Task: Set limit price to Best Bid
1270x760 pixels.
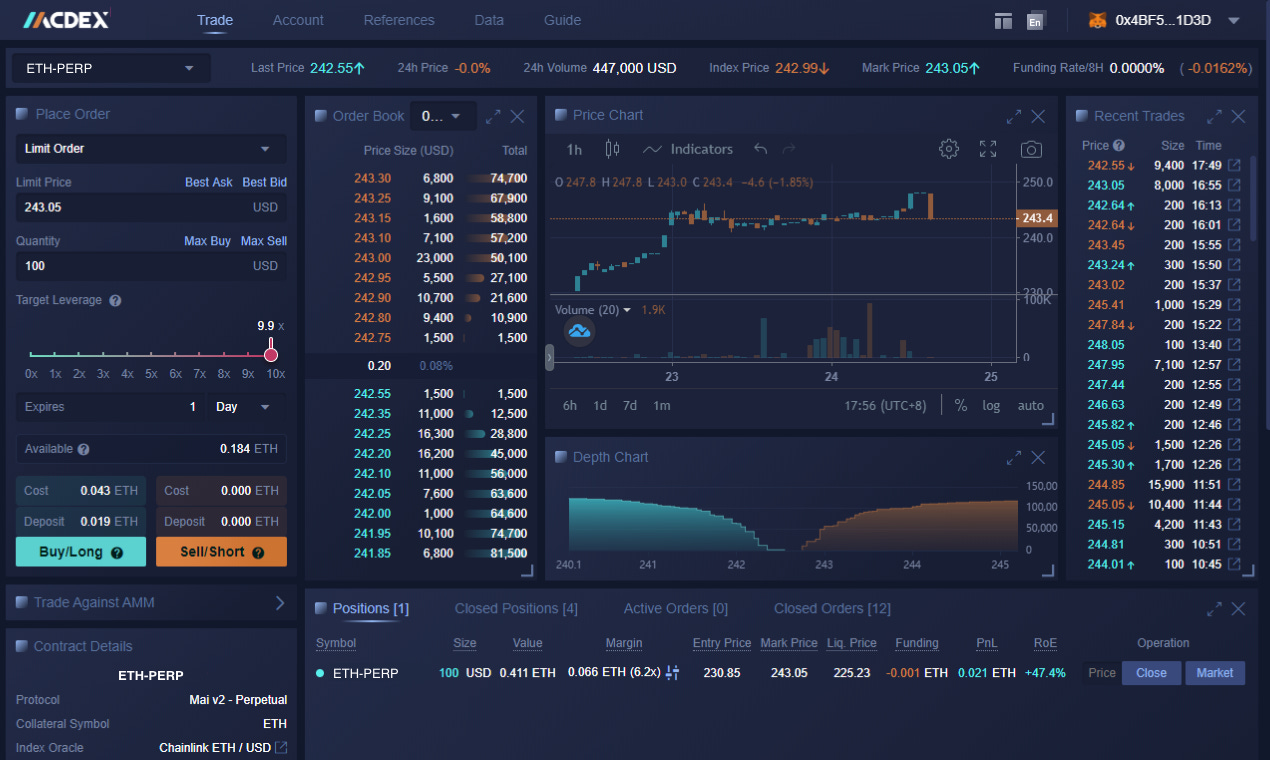Action: (x=265, y=182)
